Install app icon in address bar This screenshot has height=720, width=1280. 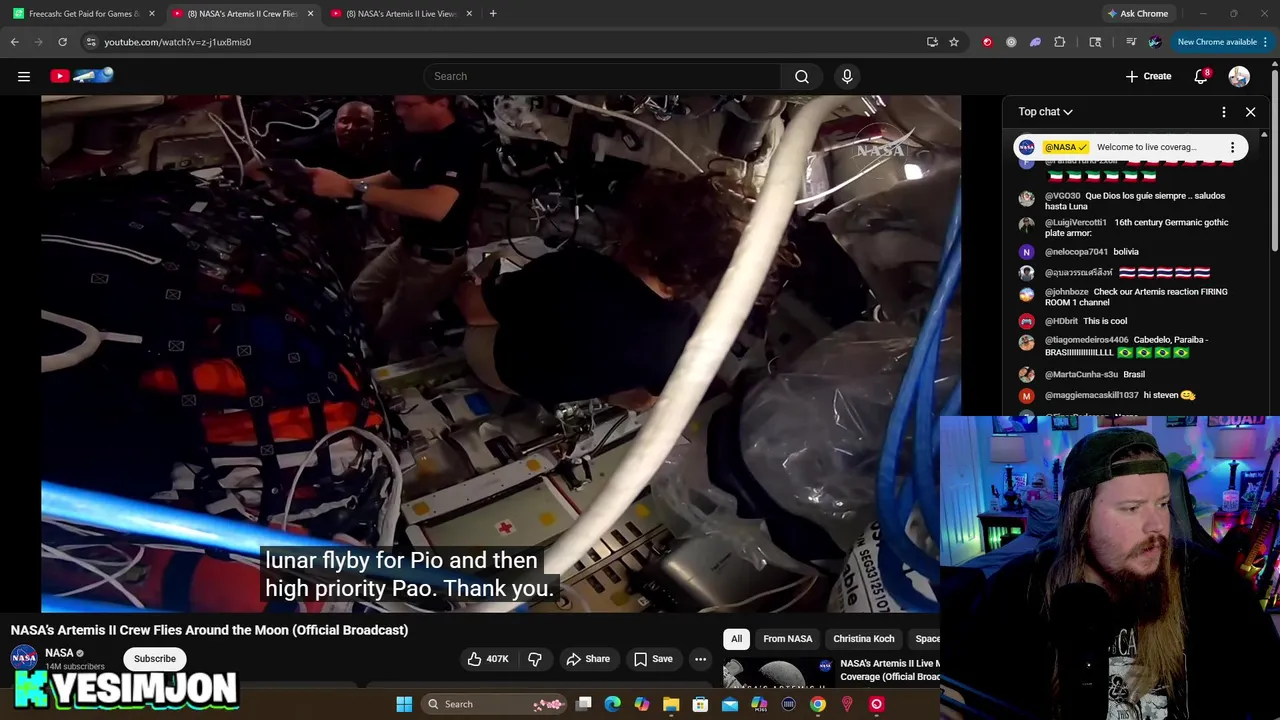point(932,42)
